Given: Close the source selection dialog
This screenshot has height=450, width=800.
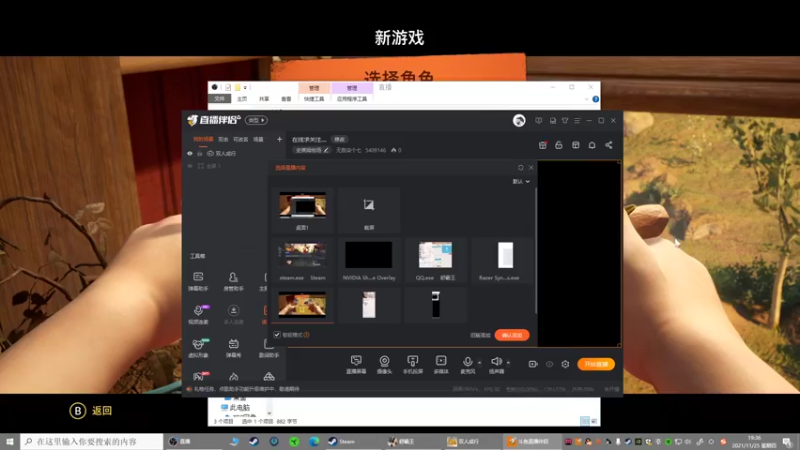Looking at the screenshot, I should tap(531, 167).
